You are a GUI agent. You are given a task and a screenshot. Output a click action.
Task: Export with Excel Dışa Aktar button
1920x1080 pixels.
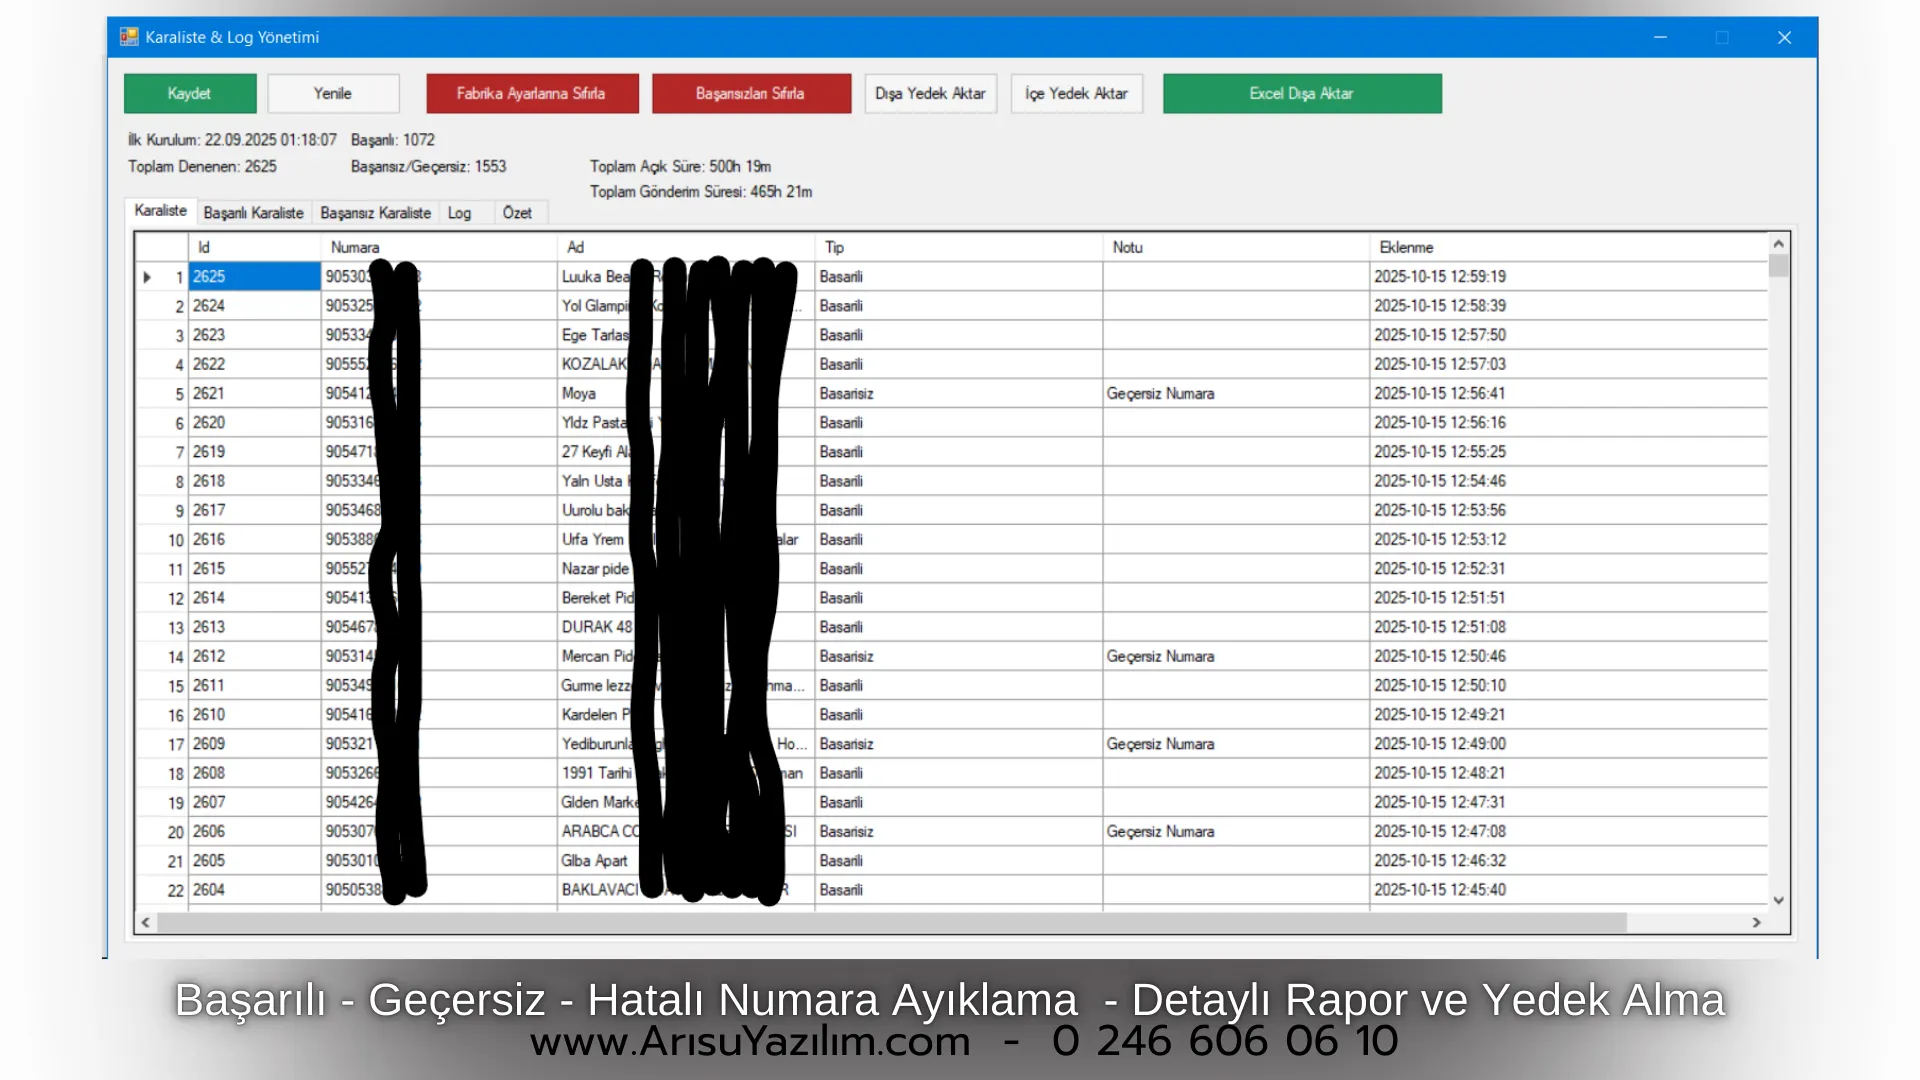tap(1301, 93)
